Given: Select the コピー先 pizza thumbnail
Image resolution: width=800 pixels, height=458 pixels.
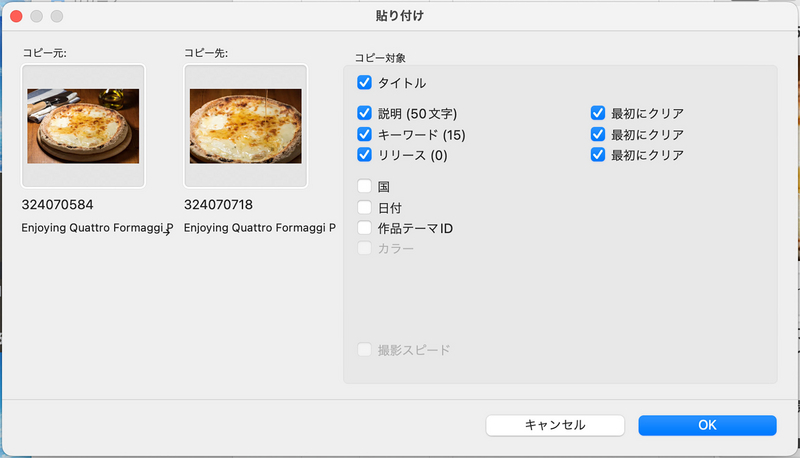Looking at the screenshot, I should pos(245,126).
